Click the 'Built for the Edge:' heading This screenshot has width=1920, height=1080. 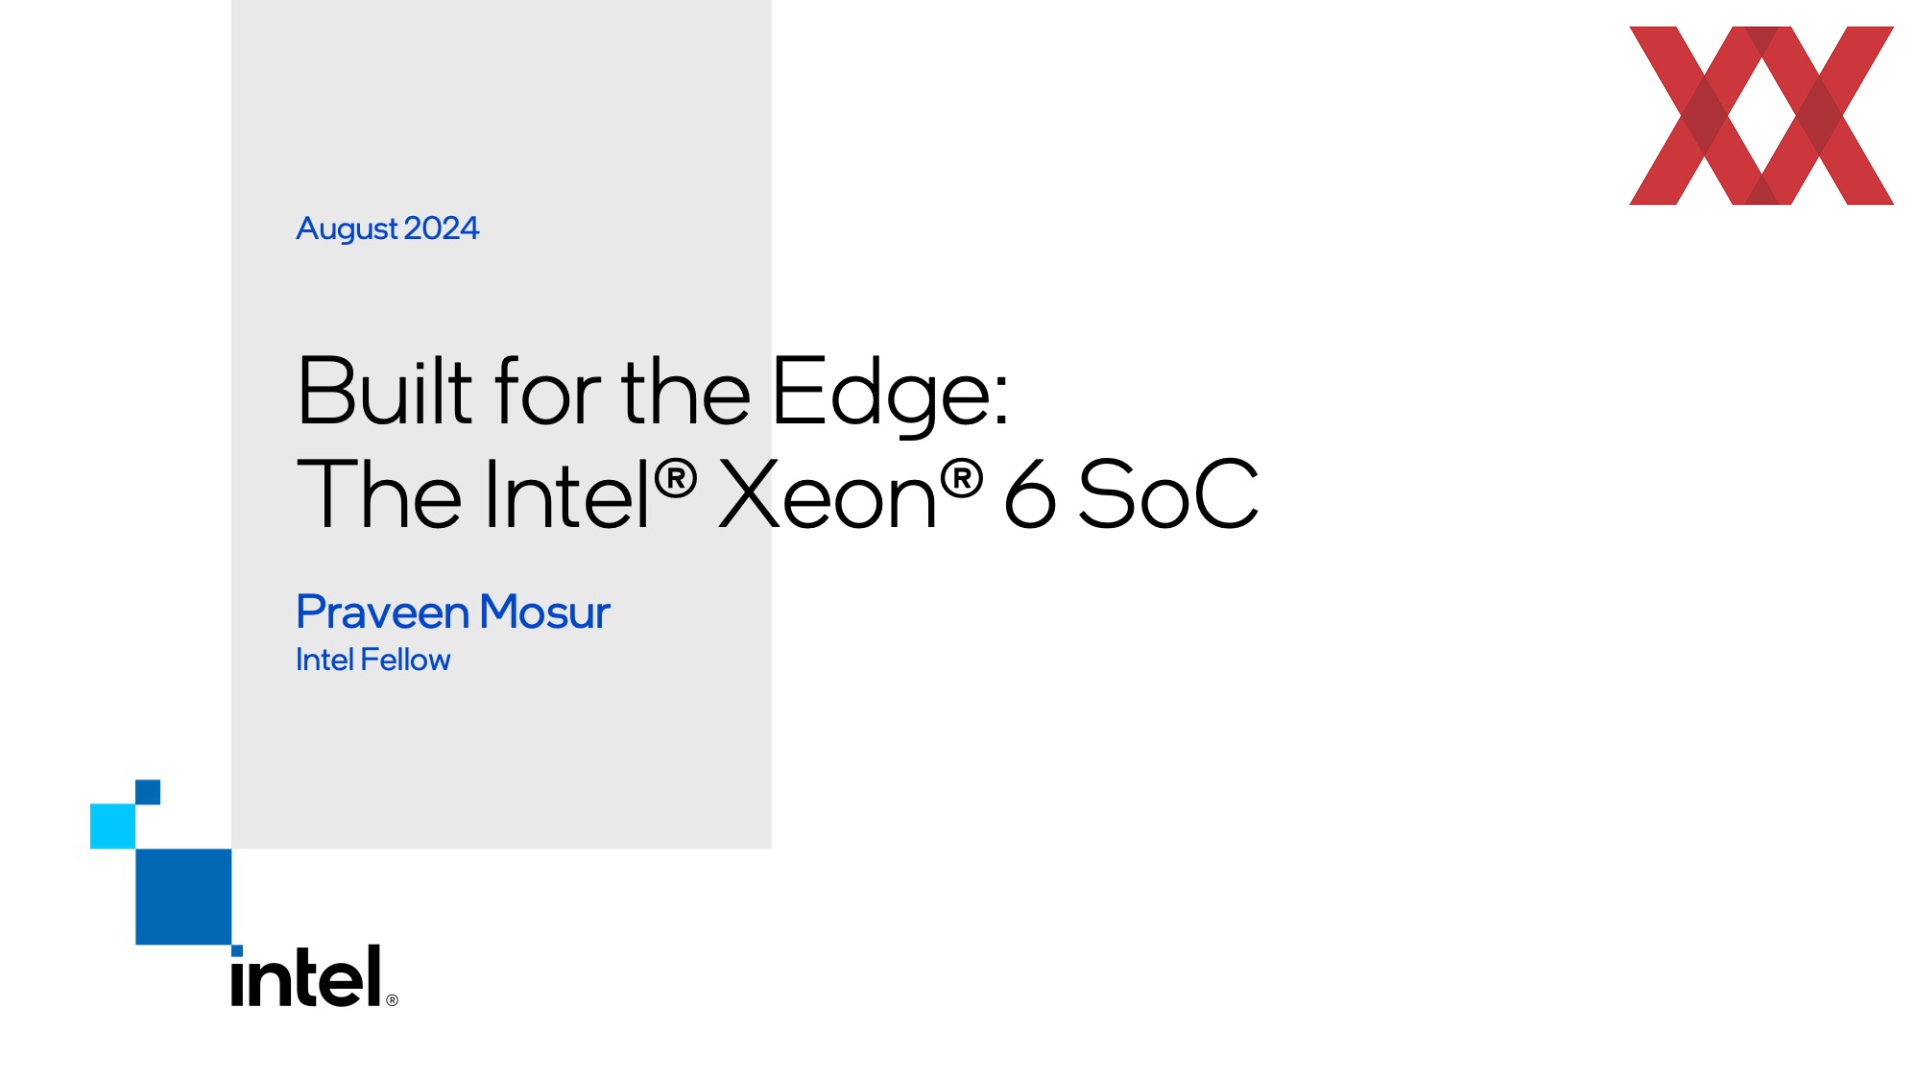coord(653,393)
